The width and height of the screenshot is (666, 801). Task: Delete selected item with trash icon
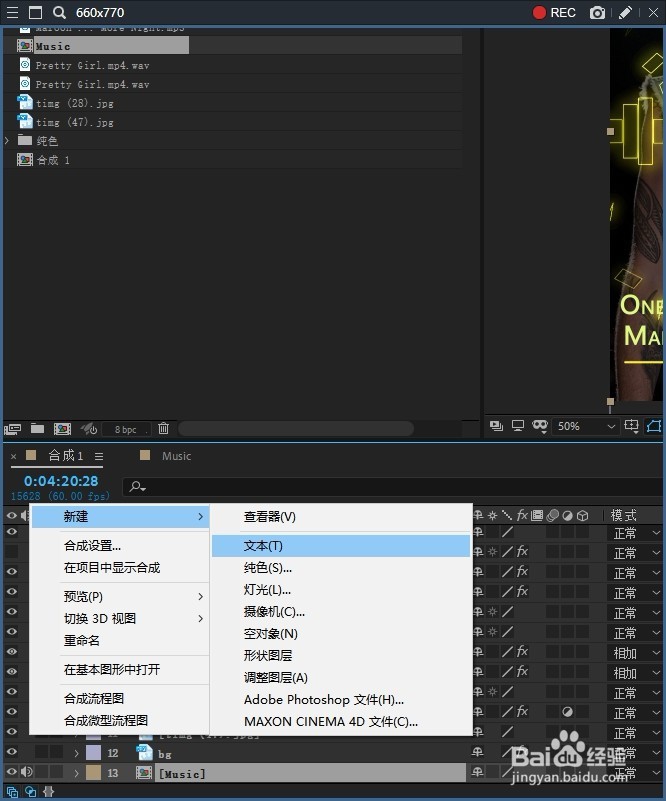pyautogui.click(x=163, y=428)
